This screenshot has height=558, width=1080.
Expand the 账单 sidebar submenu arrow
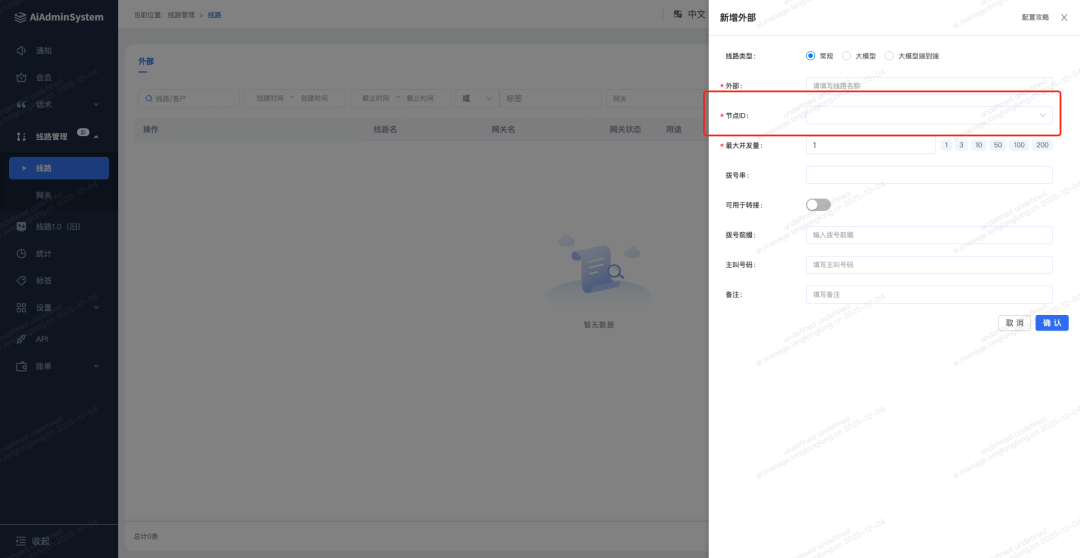pos(96,366)
